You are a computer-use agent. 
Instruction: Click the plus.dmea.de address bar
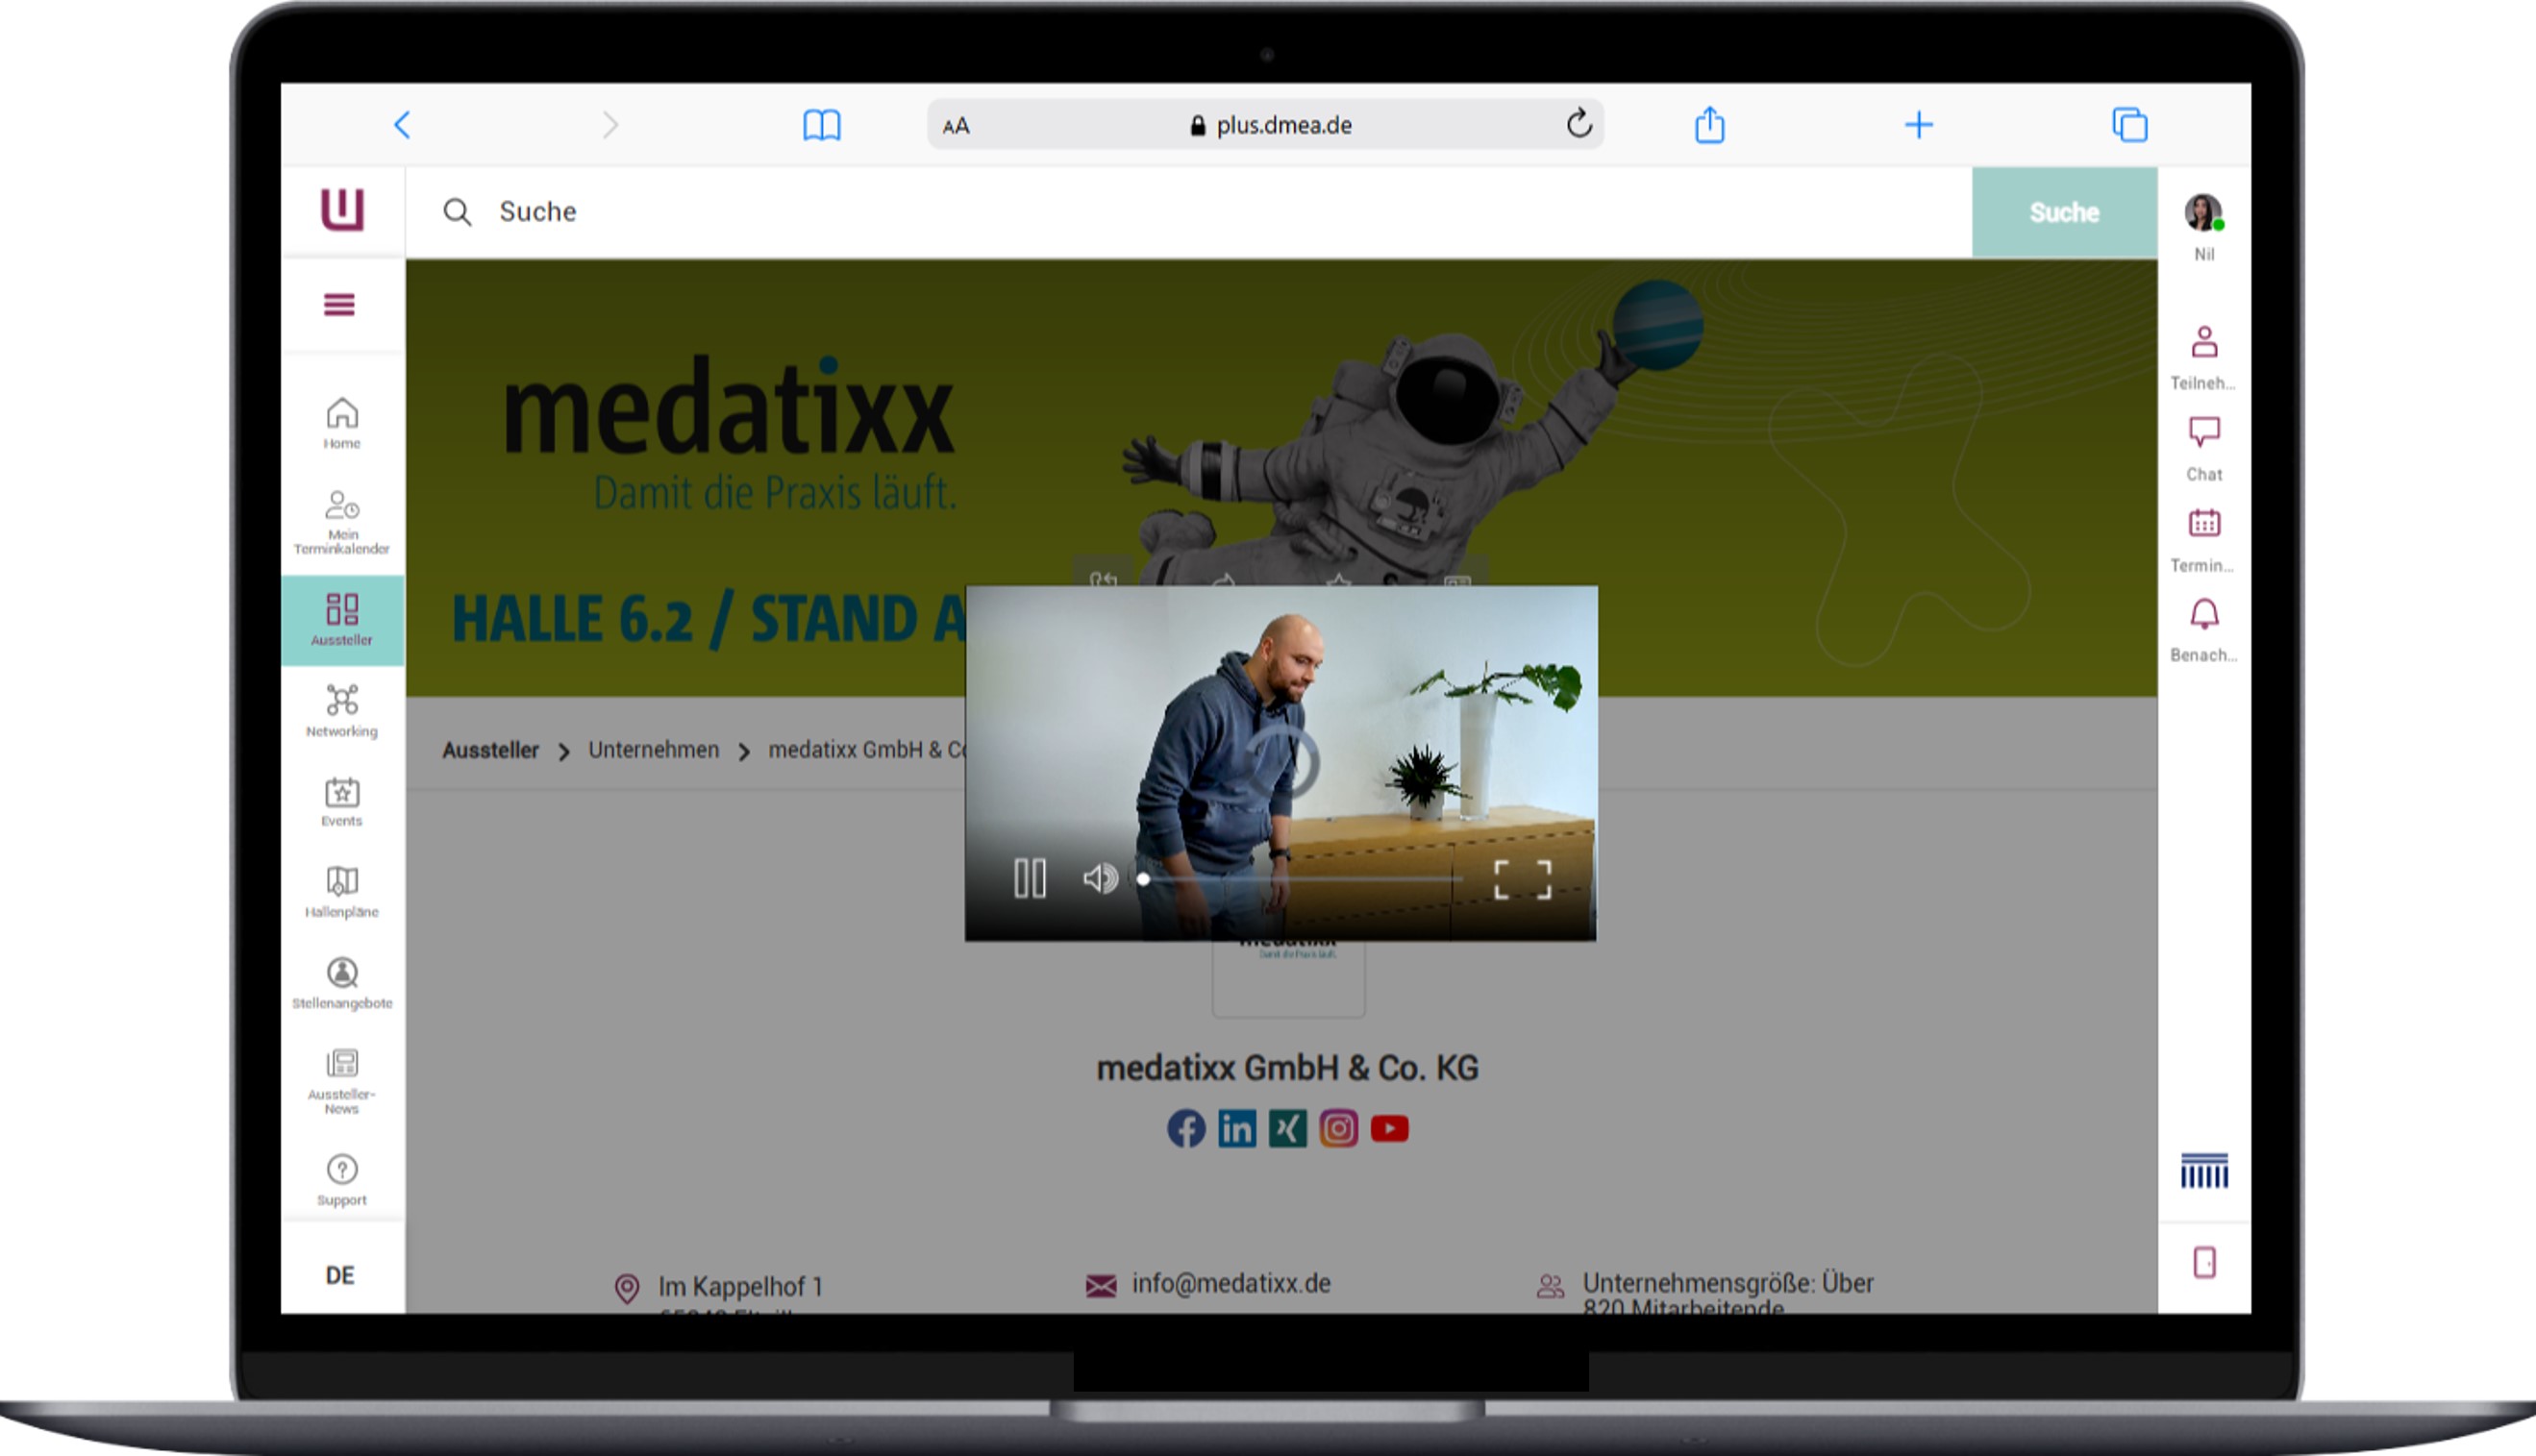pos(1266,125)
